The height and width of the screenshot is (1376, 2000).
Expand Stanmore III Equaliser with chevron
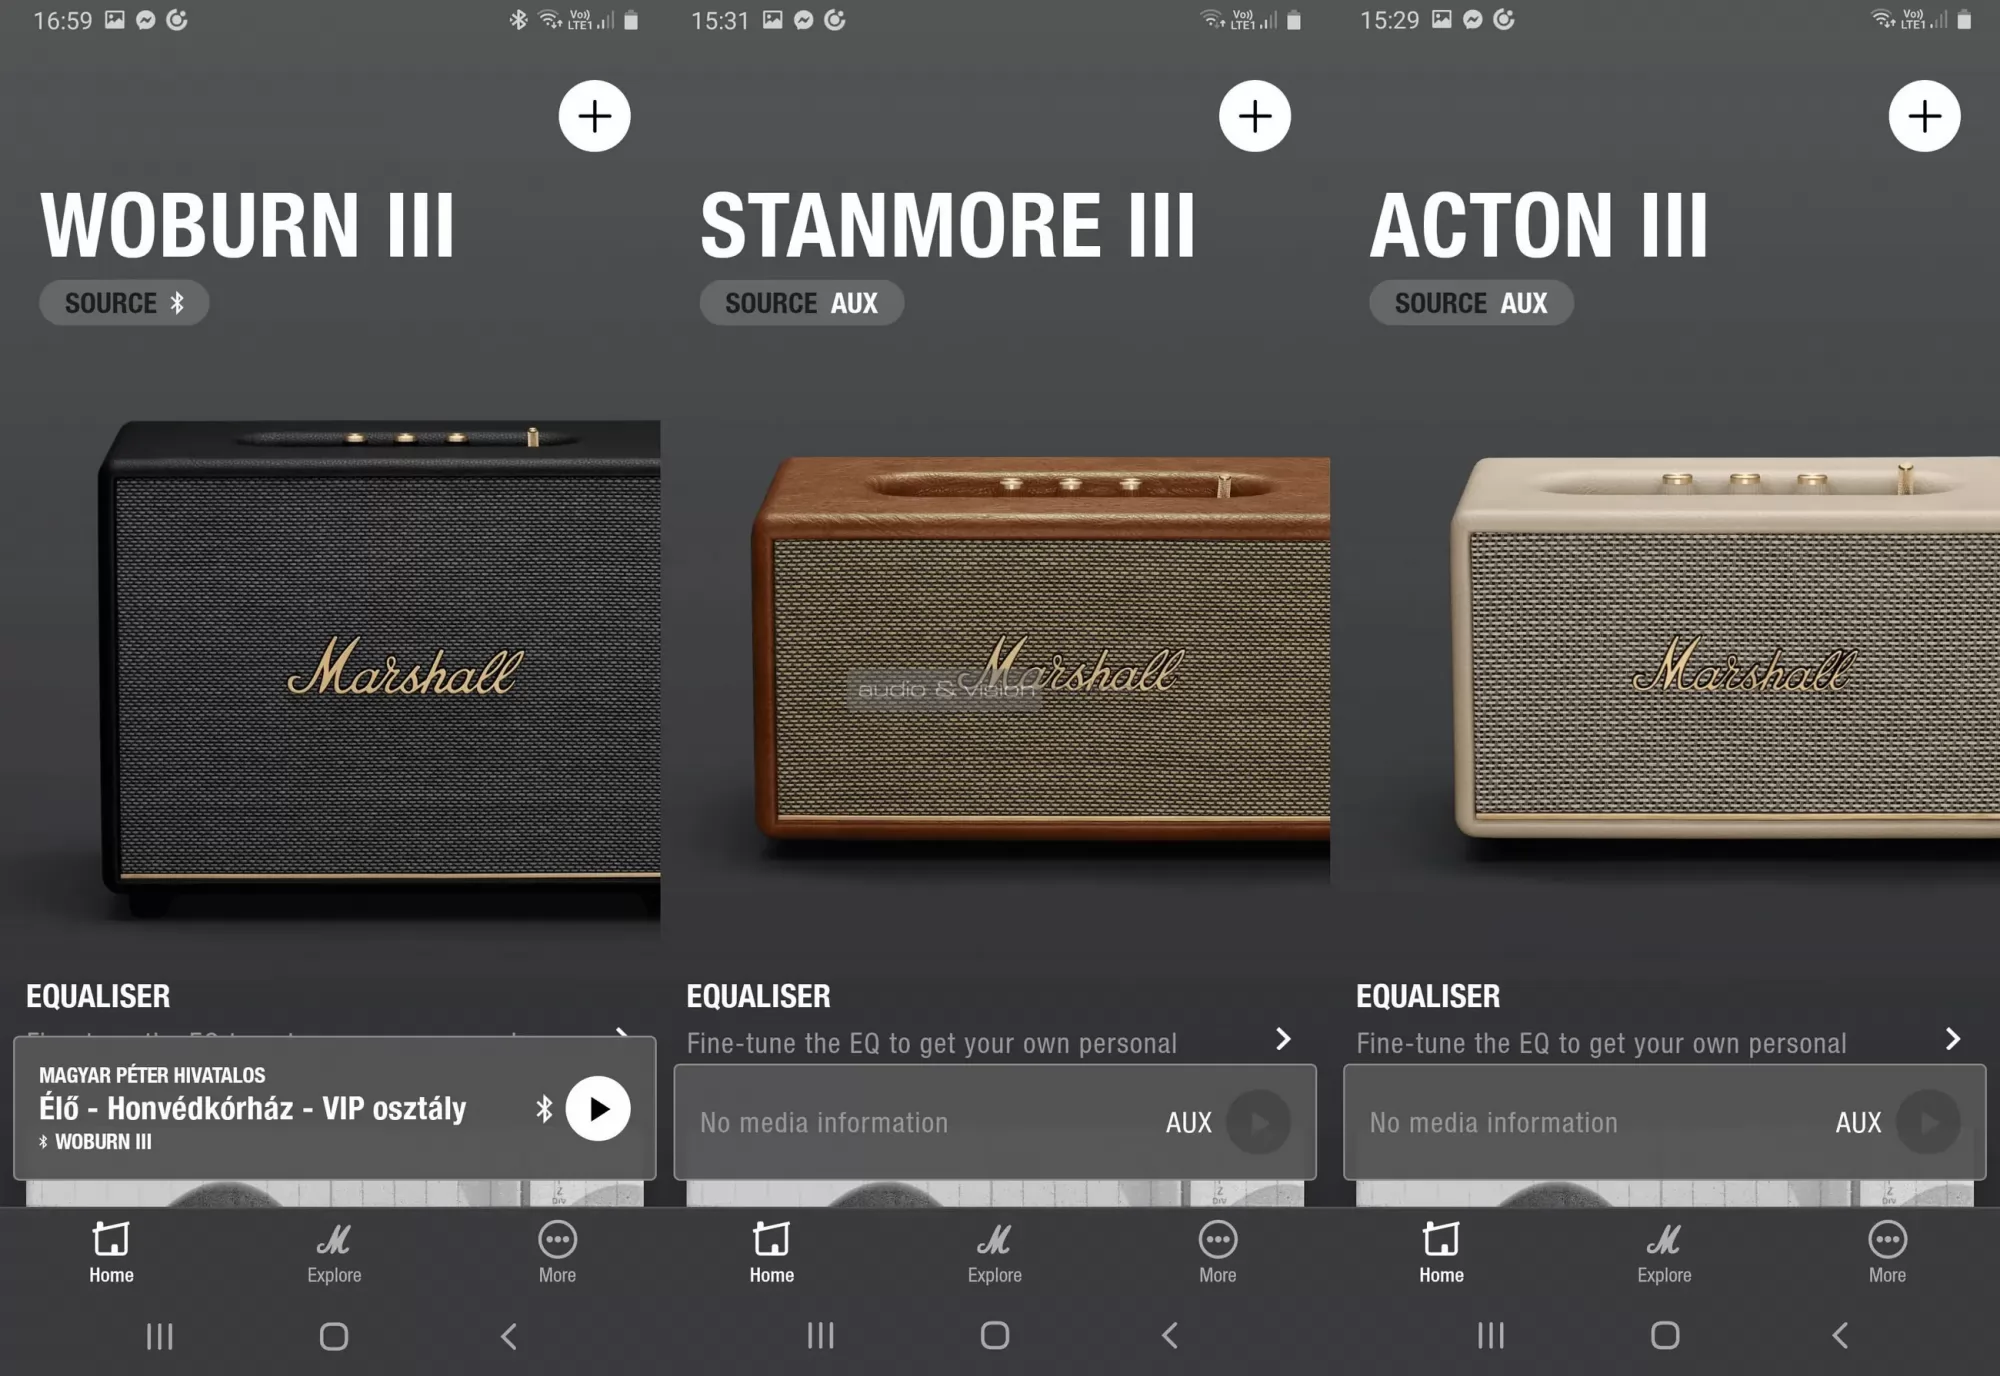(x=1284, y=1039)
